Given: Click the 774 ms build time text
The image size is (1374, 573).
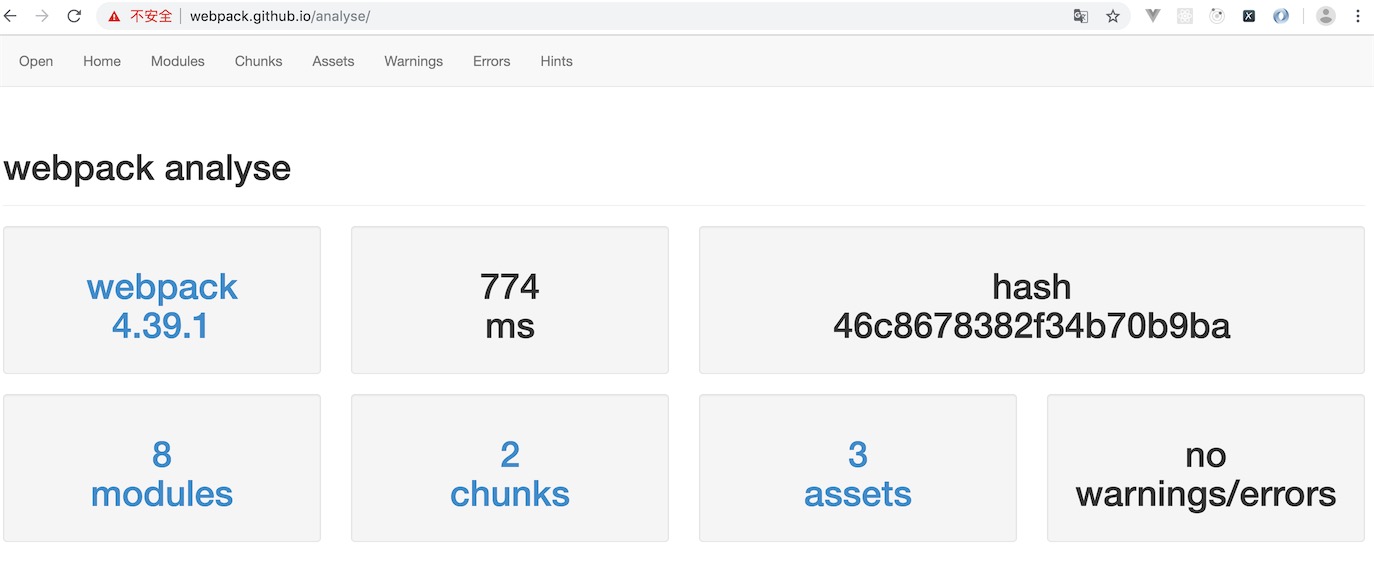Looking at the screenshot, I should pyautogui.click(x=510, y=306).
